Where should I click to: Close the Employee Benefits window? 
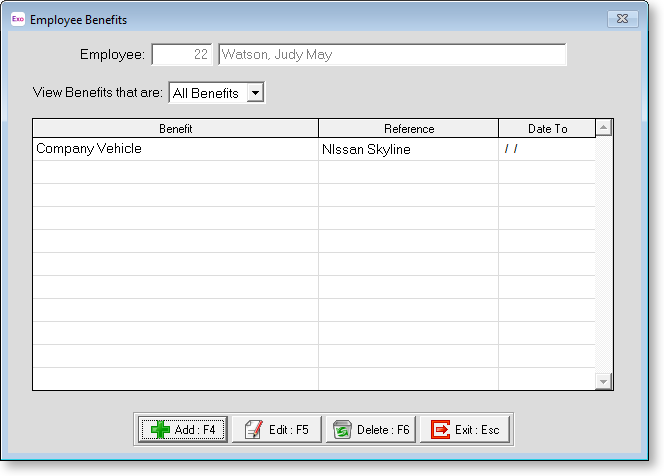(622, 19)
